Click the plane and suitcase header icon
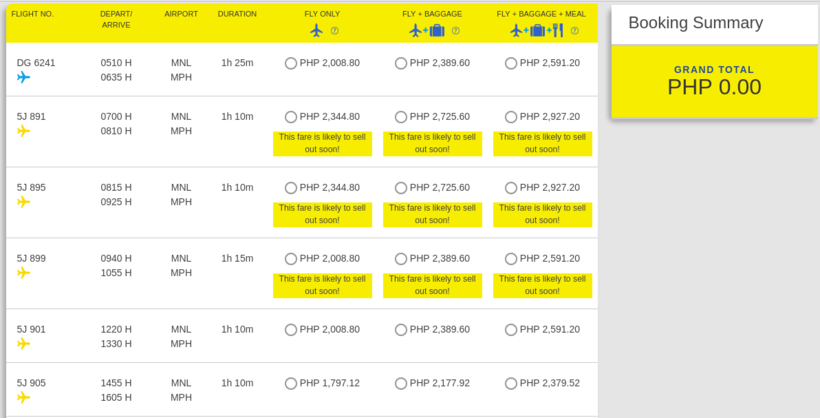 [427, 31]
